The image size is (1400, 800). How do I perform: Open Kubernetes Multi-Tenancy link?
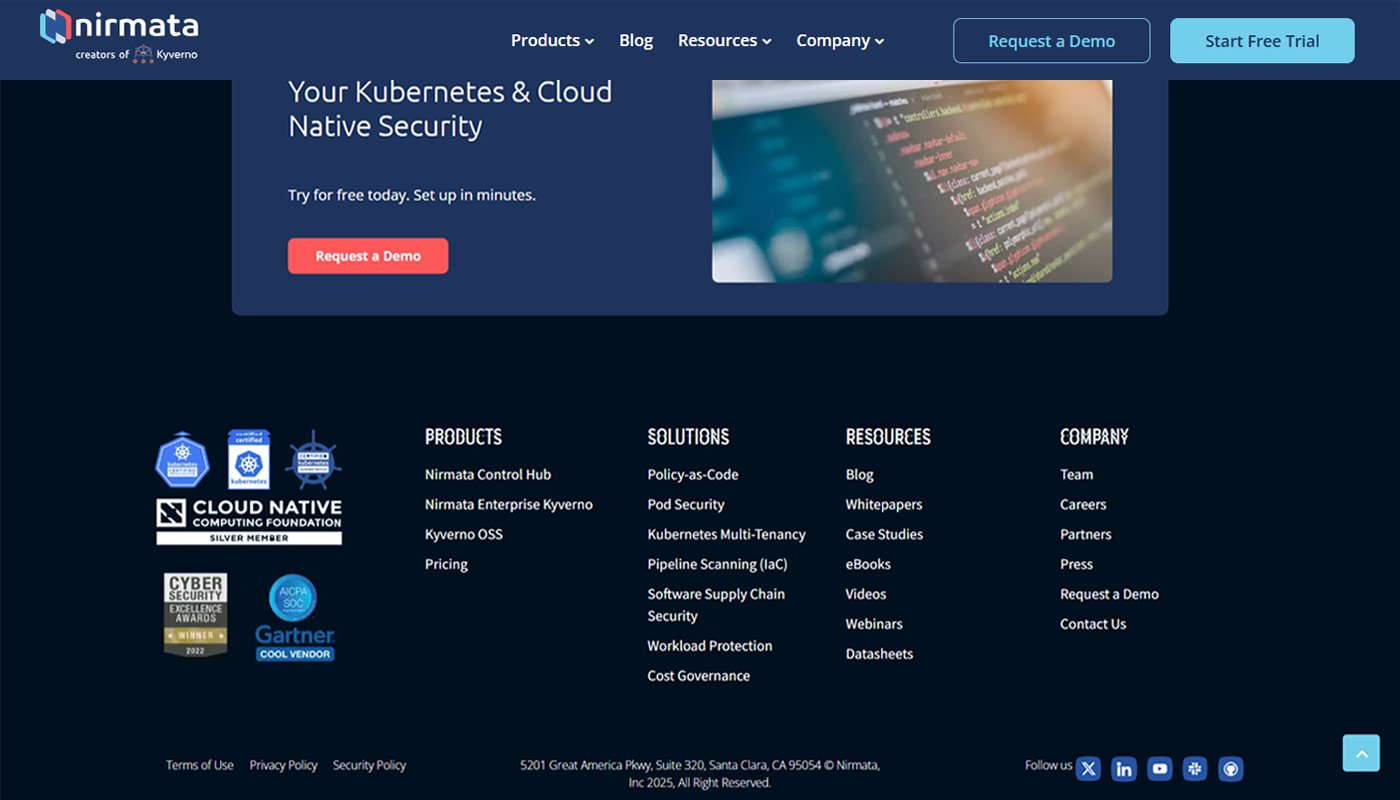click(726, 535)
